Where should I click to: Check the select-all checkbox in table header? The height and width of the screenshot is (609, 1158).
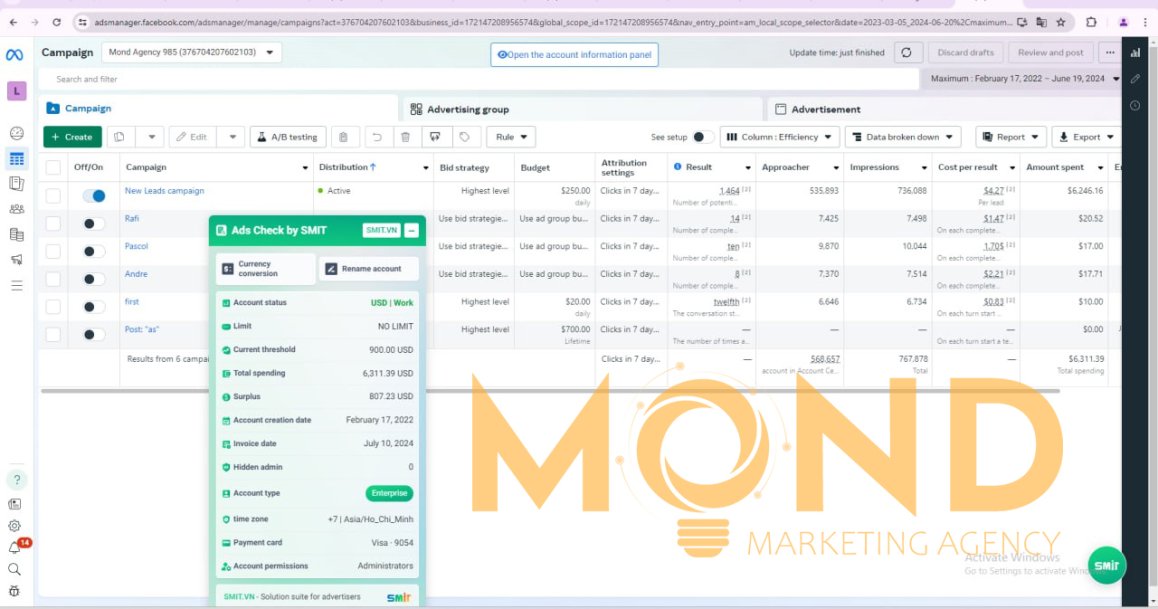pyautogui.click(x=53, y=168)
